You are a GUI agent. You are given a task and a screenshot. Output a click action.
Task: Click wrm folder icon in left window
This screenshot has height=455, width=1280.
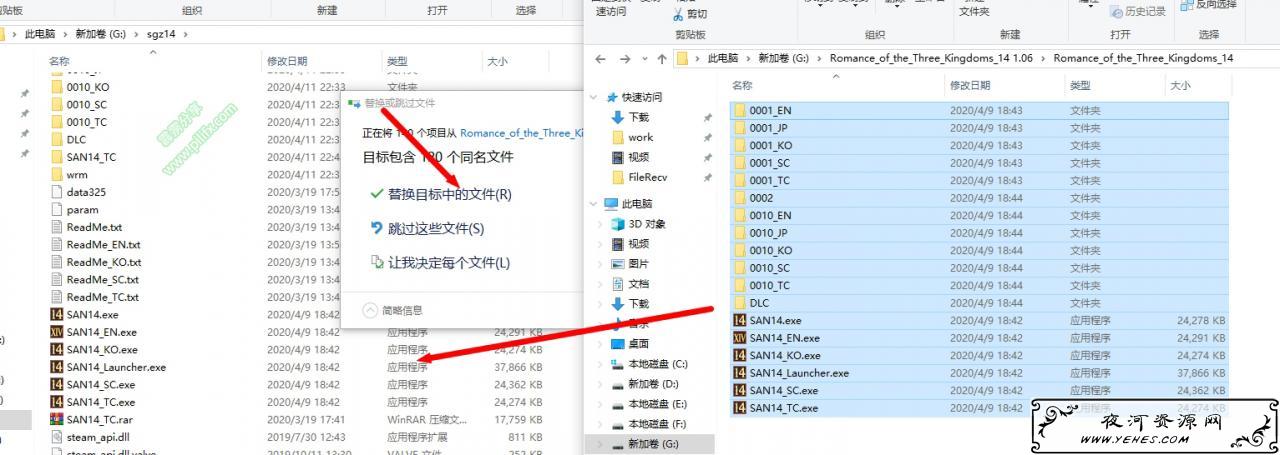[57, 174]
